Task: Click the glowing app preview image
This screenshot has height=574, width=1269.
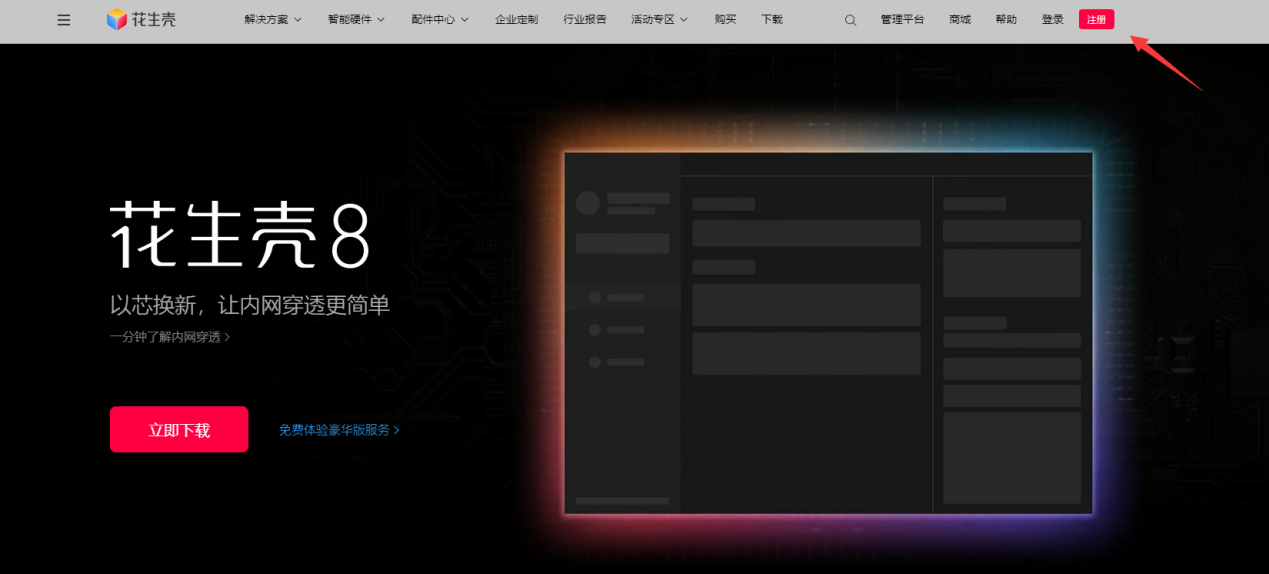Action: click(x=828, y=333)
